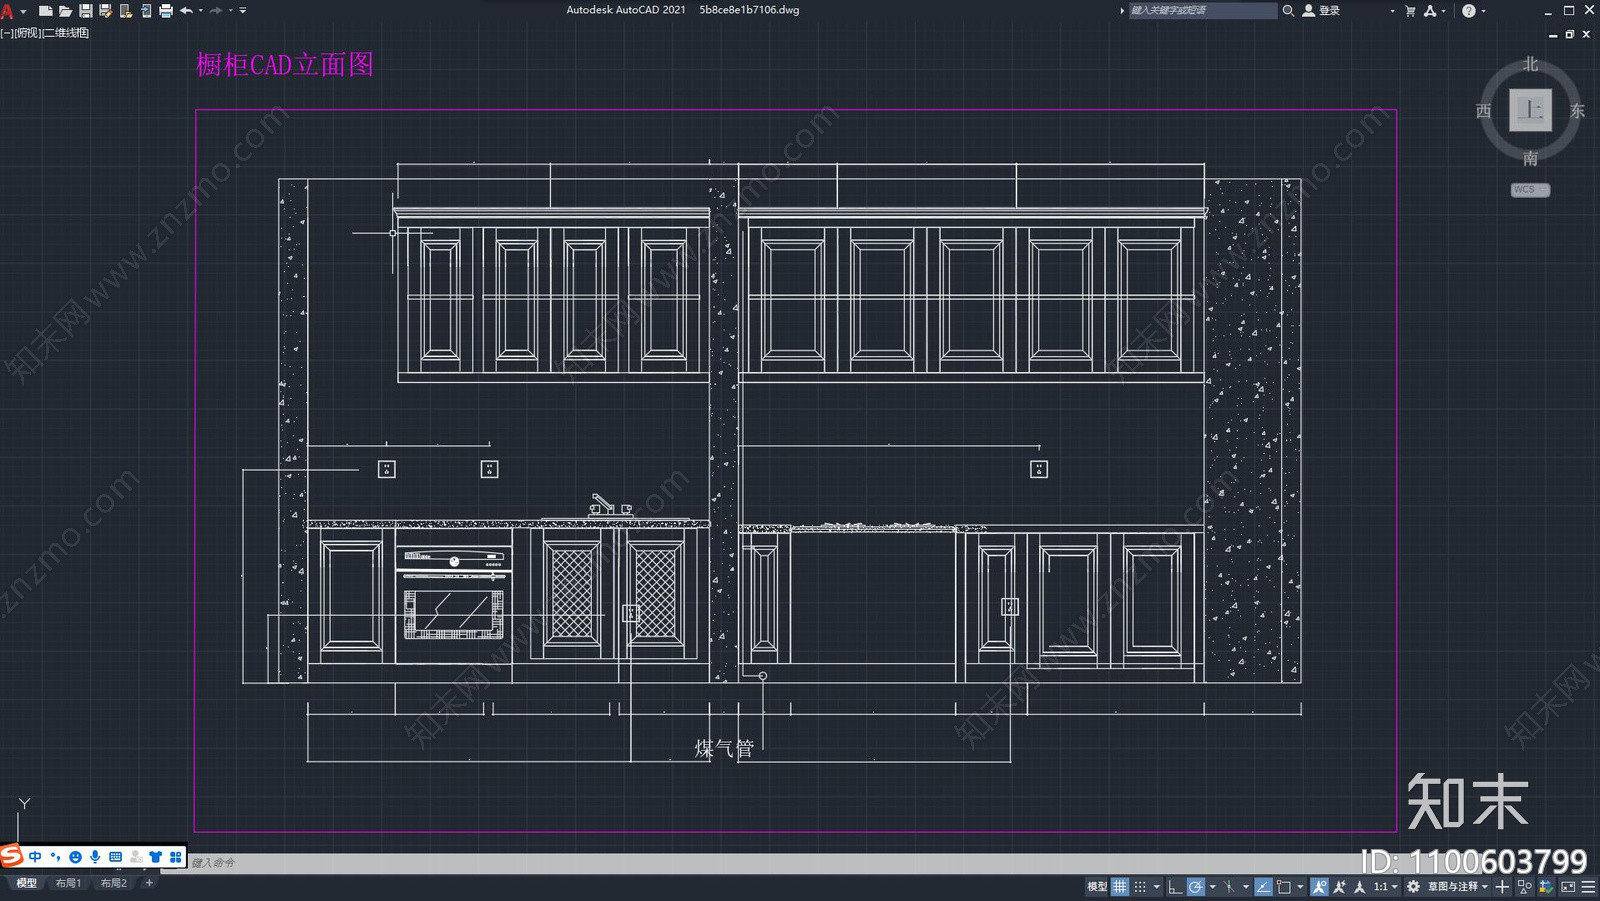Screen dimensions: 1600x901
Task: Toggle Ortho mode in the status bar
Action: coord(1175,886)
